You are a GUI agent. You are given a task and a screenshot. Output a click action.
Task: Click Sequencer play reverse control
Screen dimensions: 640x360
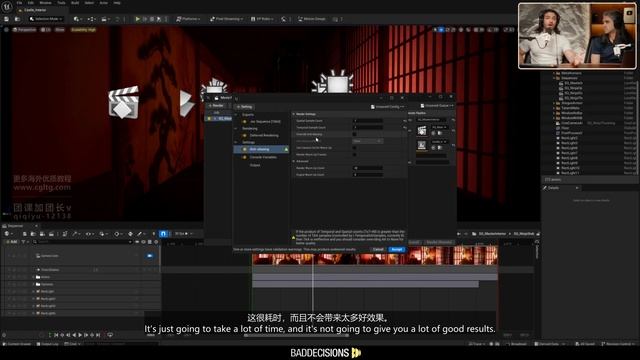point(74,335)
